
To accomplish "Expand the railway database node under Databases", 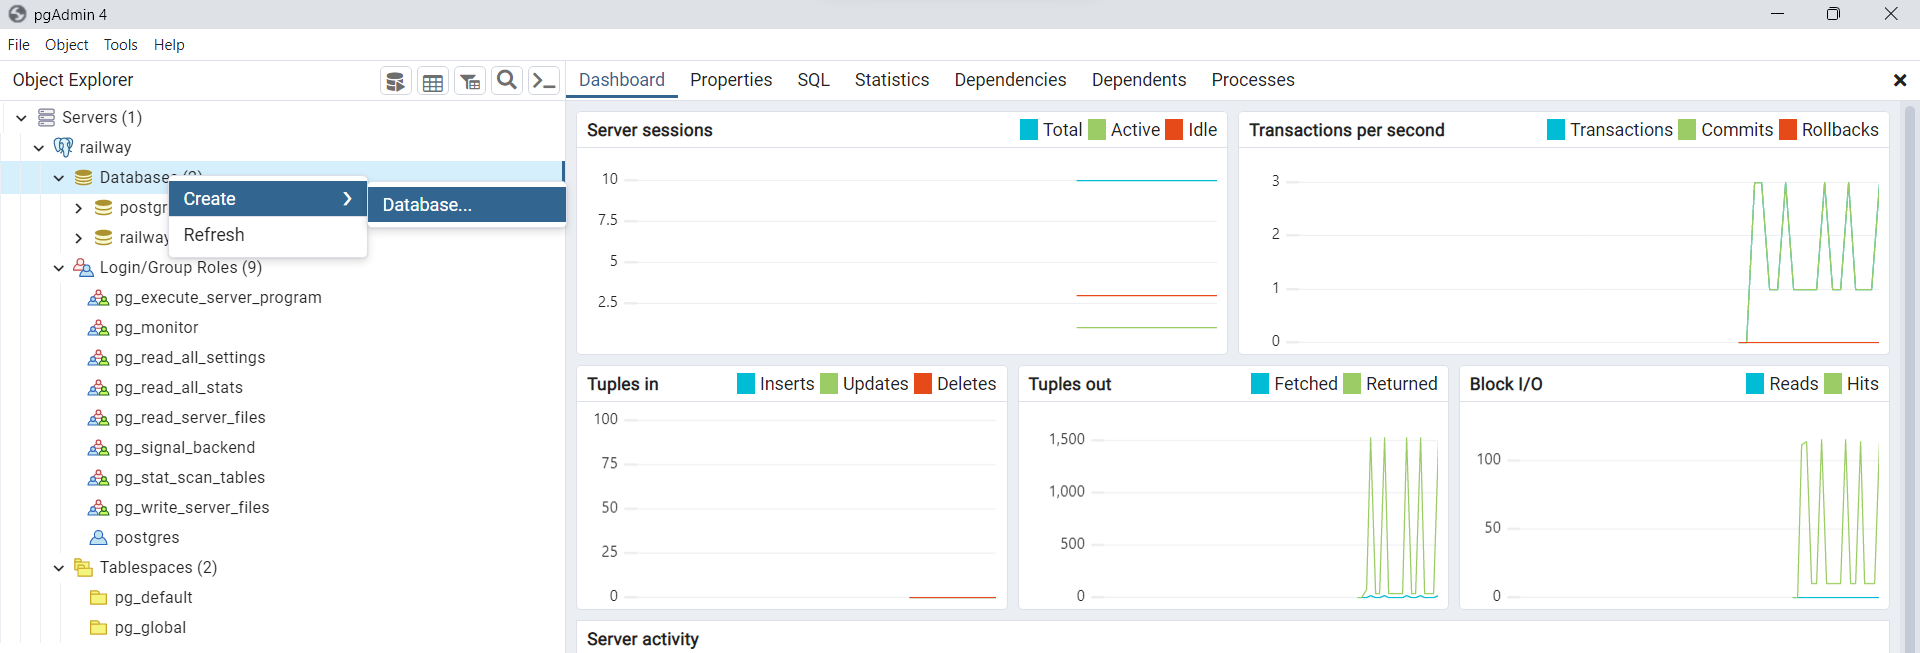I will [x=78, y=238].
